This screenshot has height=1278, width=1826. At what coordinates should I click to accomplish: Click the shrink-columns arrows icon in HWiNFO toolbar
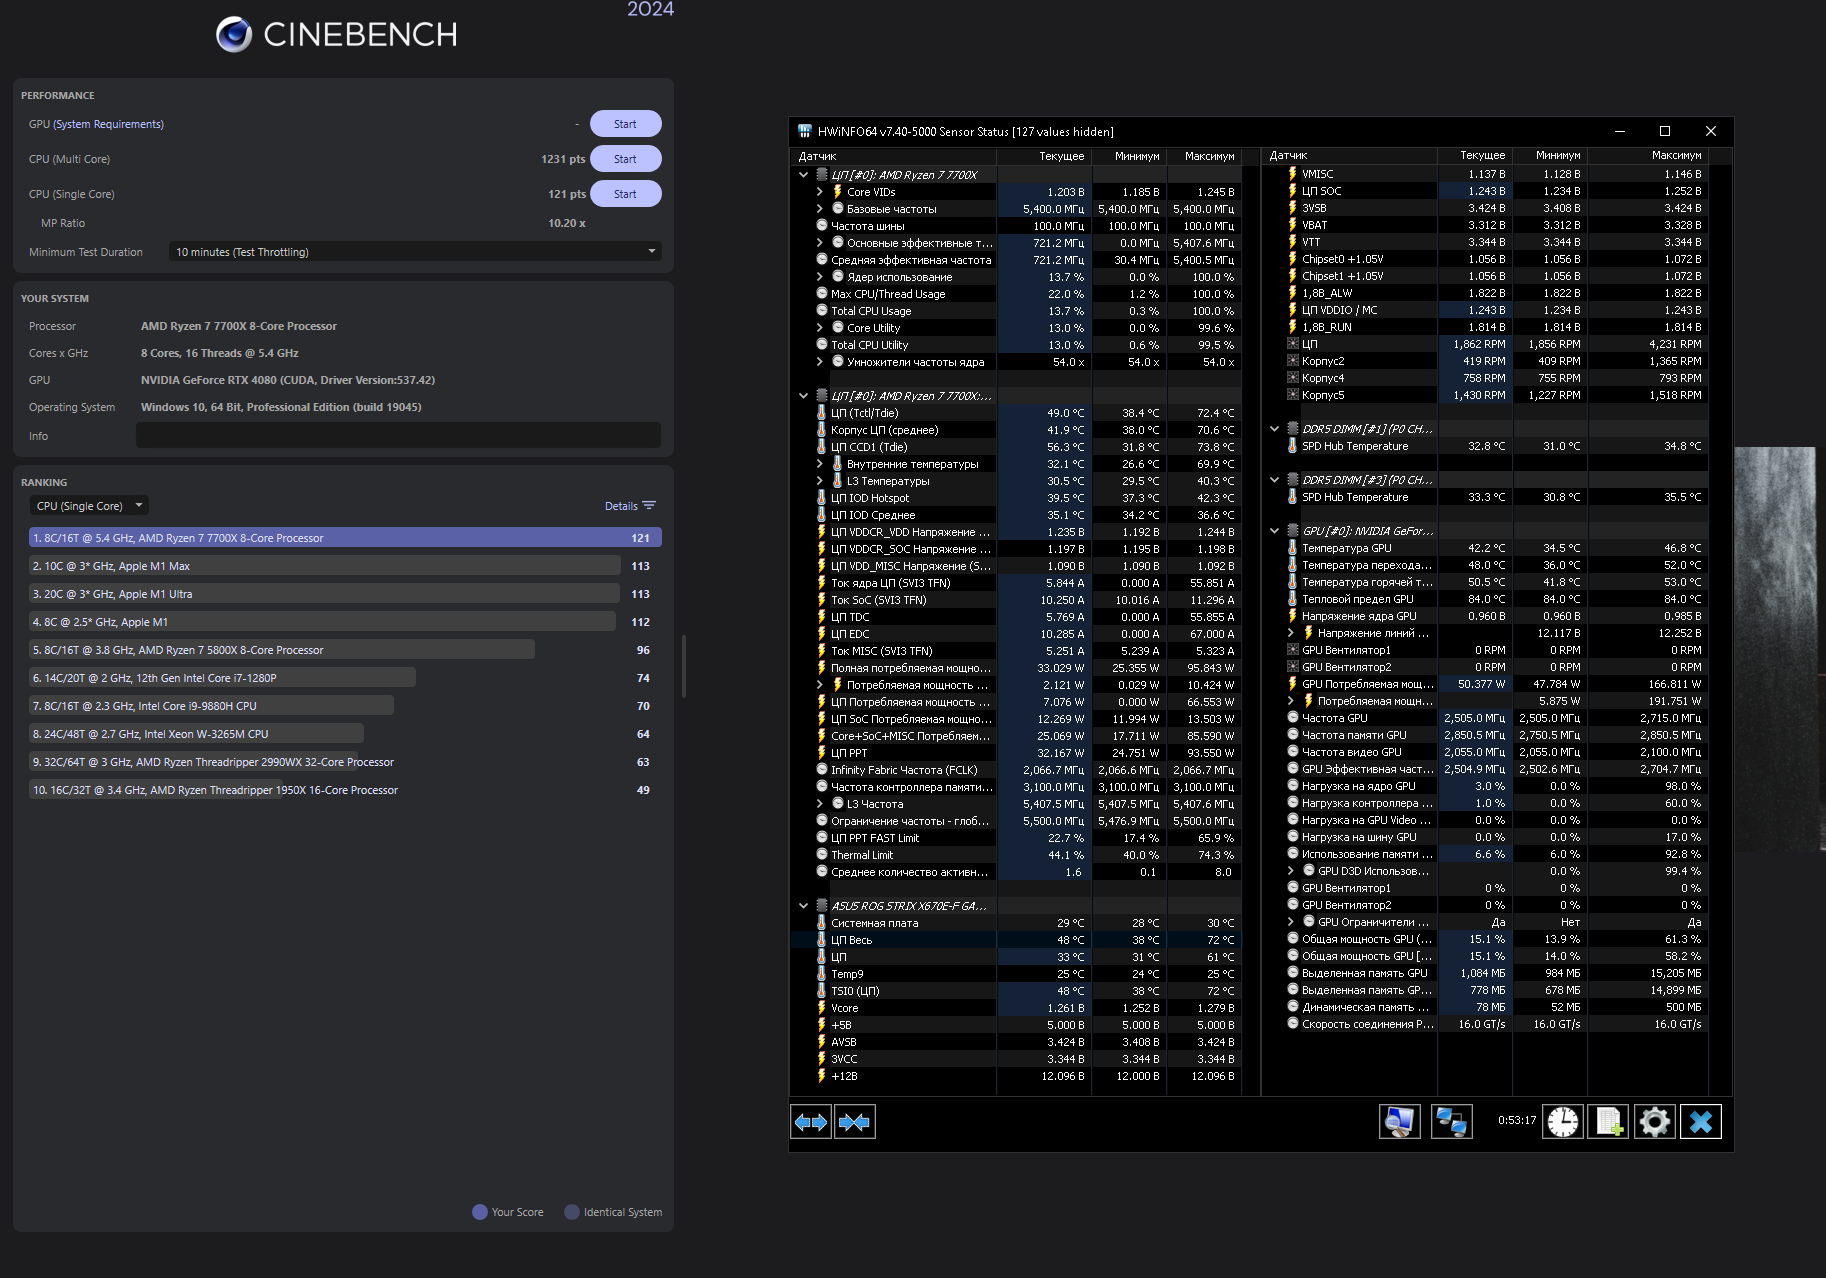click(x=855, y=1122)
